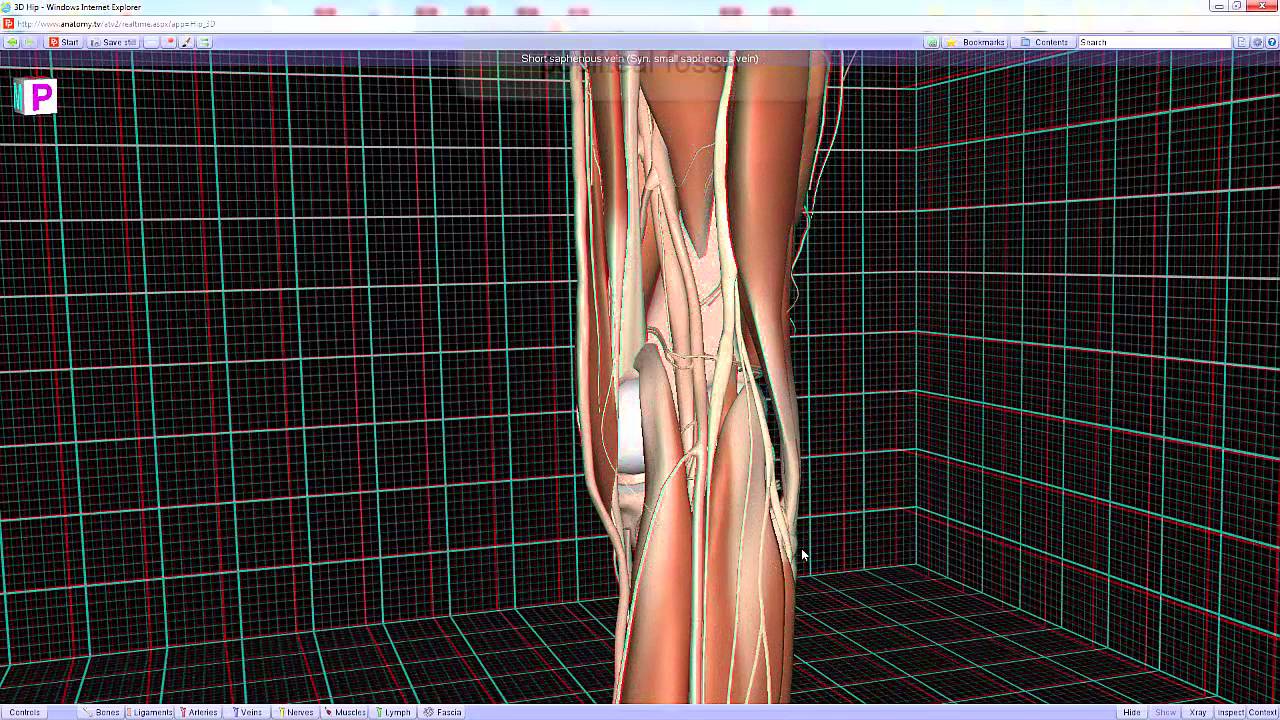
Task: Toggle the Muscles layer
Action: pyautogui.click(x=345, y=712)
